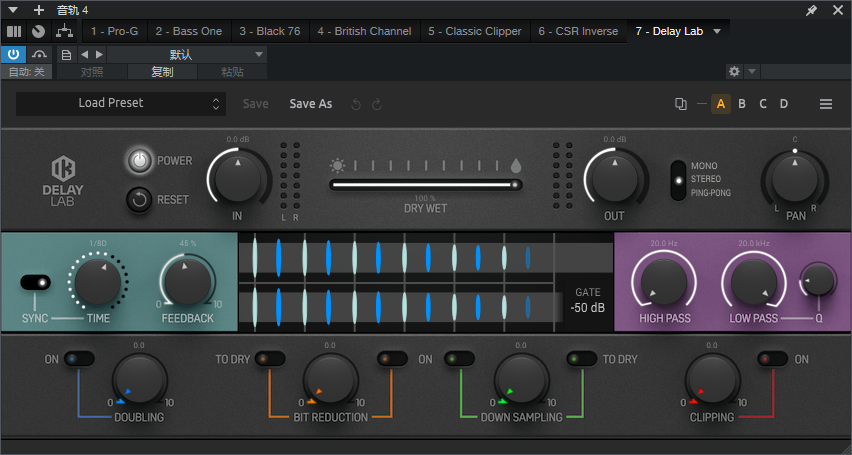Click the Save As button

click(311, 104)
